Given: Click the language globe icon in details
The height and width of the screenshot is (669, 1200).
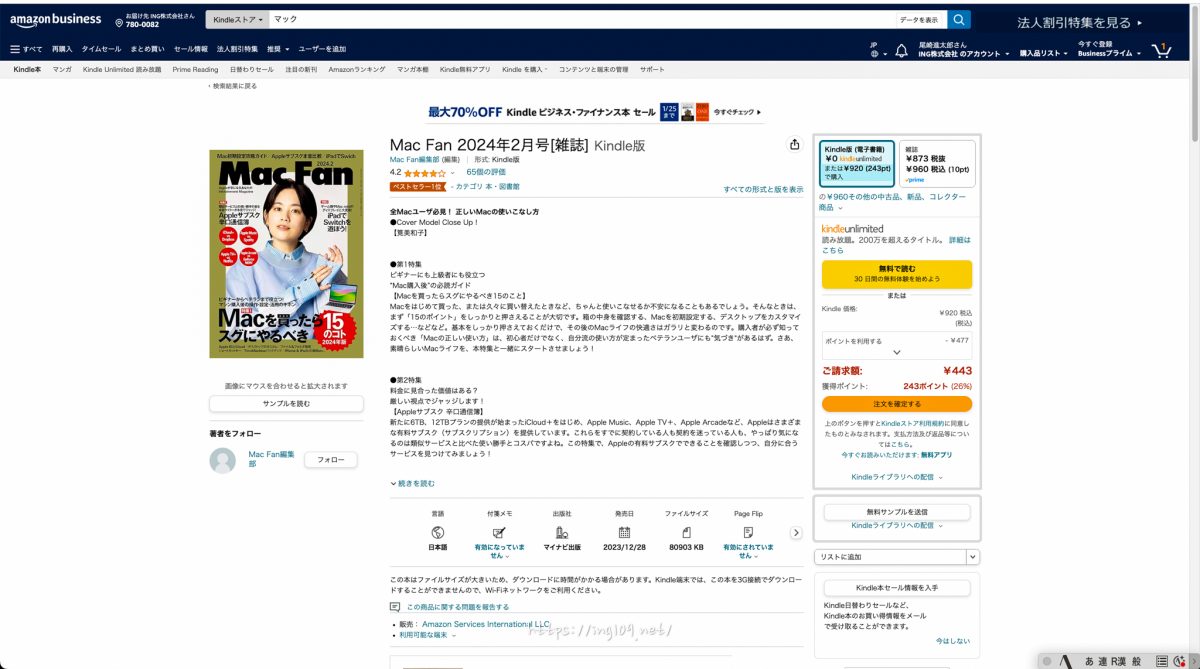Looking at the screenshot, I should click(437, 533).
